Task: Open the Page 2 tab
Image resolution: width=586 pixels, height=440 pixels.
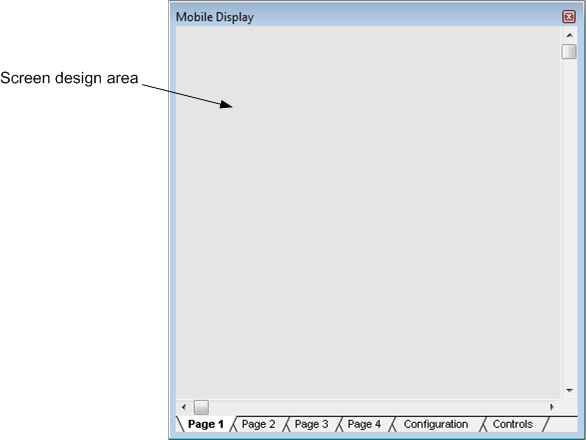Action: [259, 424]
